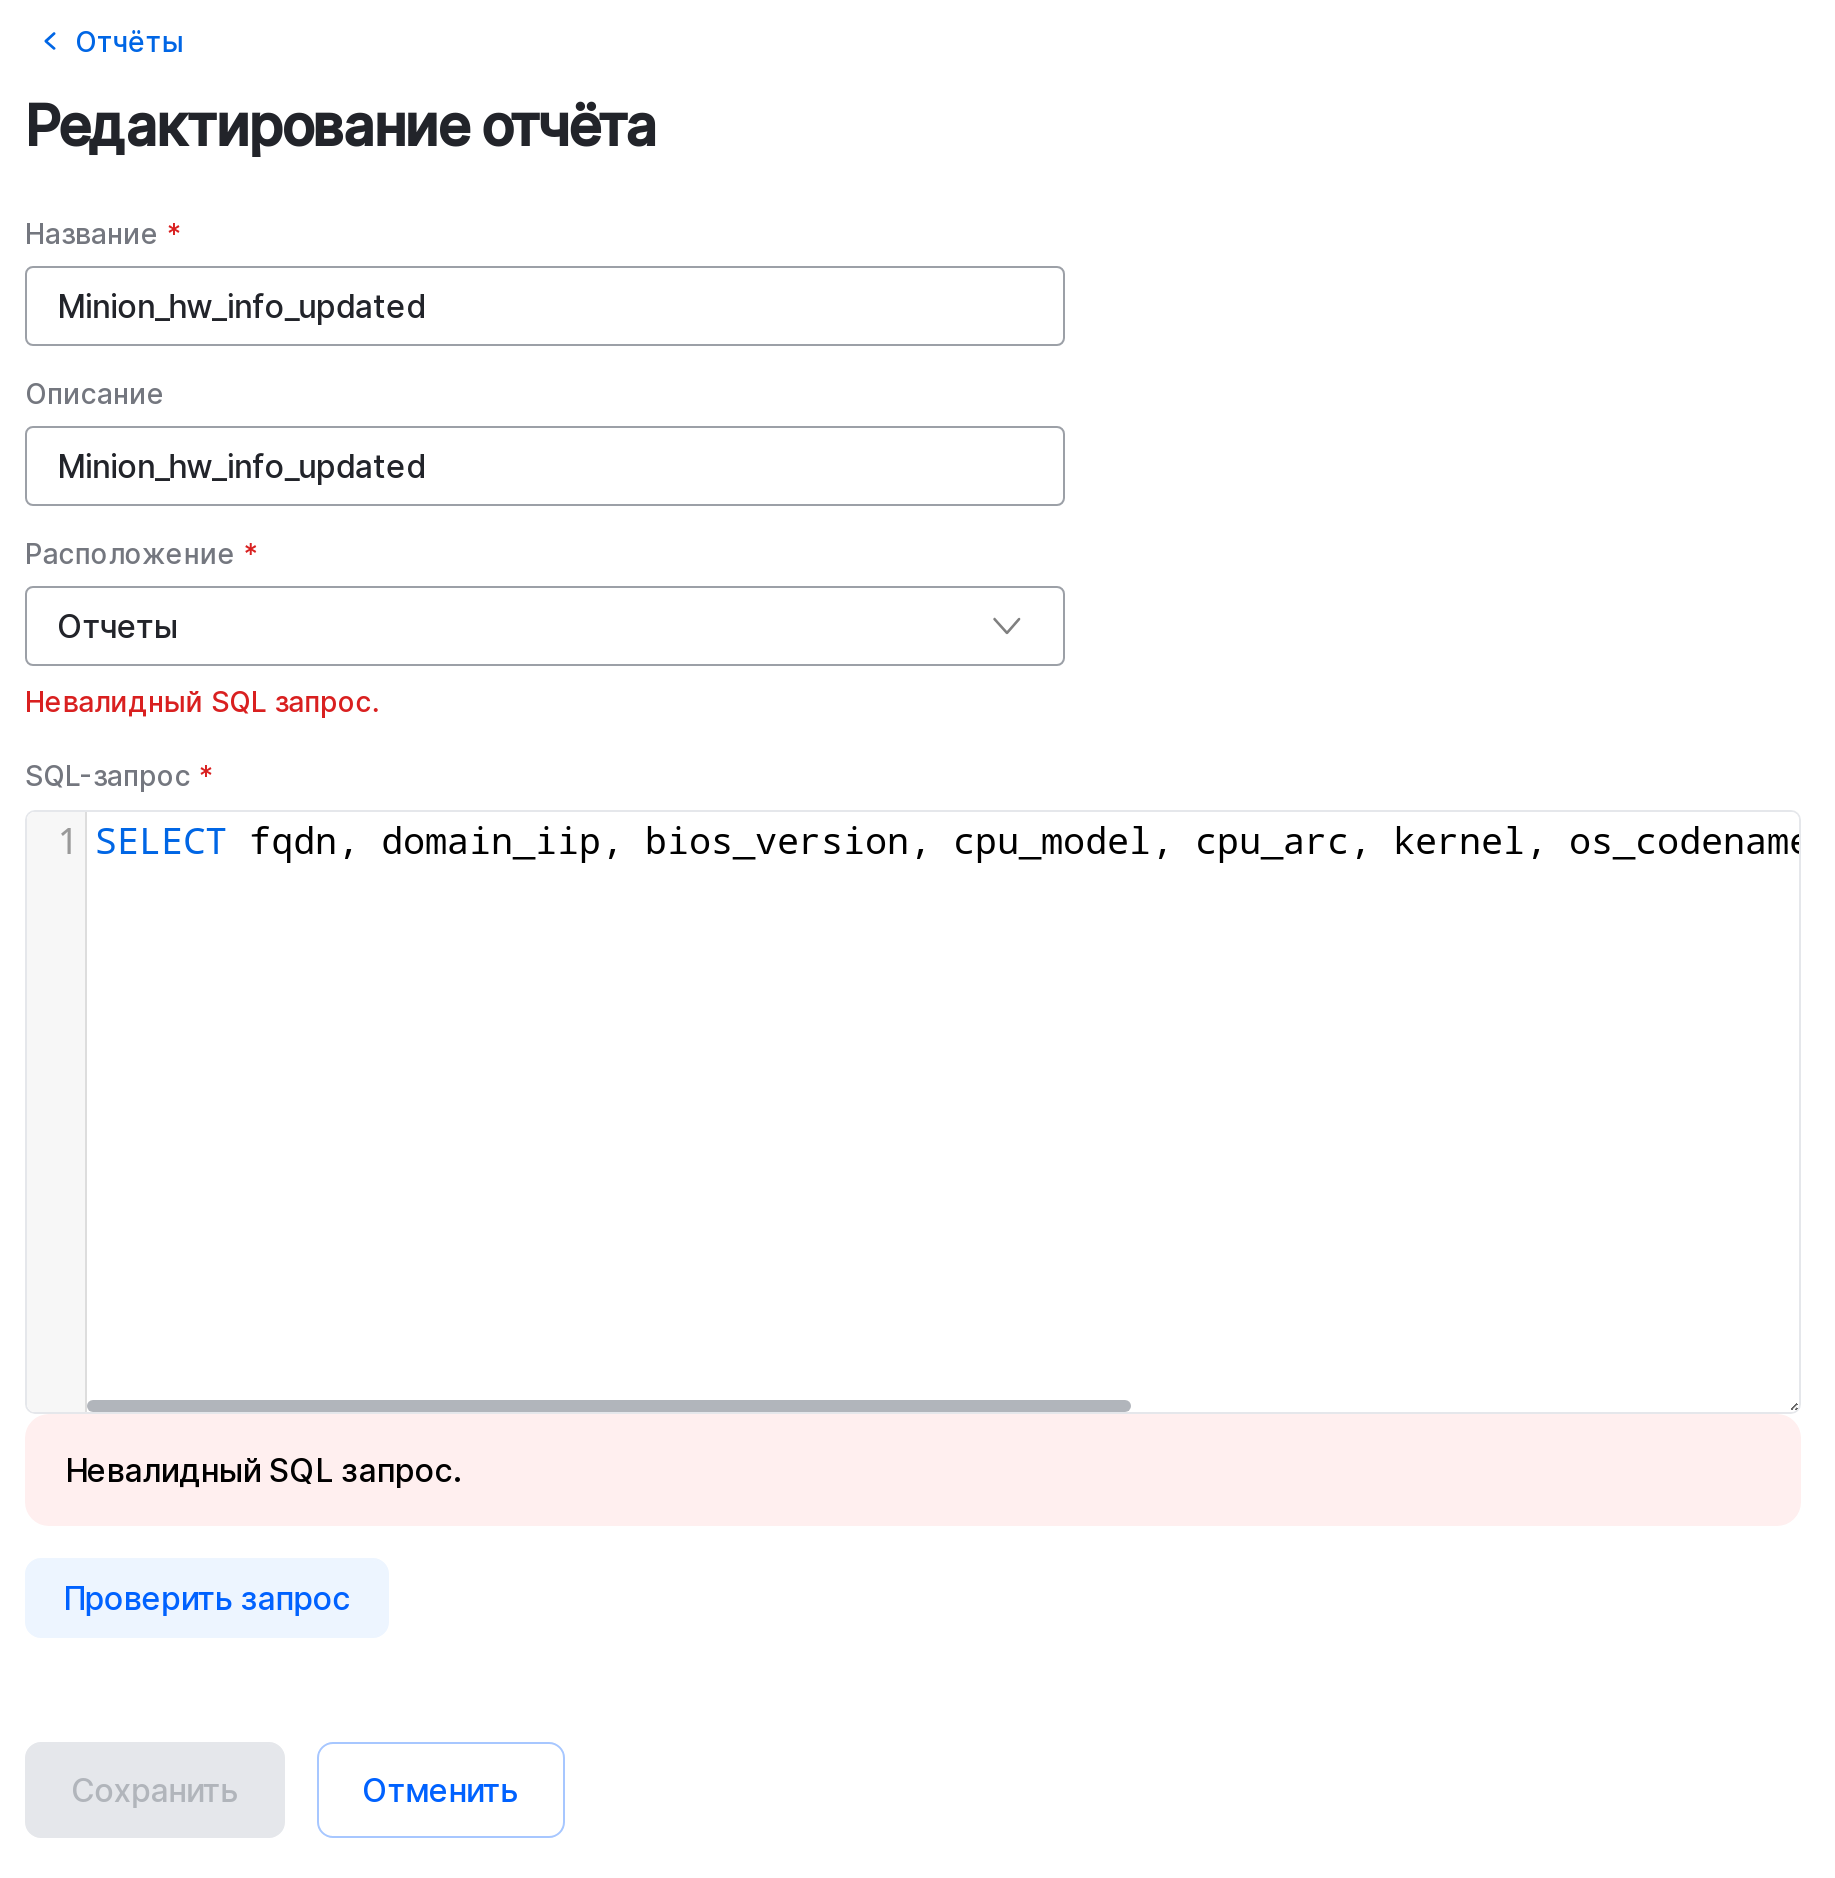1835x1878 pixels.
Task: Click the resize handle of SQL editor
Action: click(1794, 1405)
